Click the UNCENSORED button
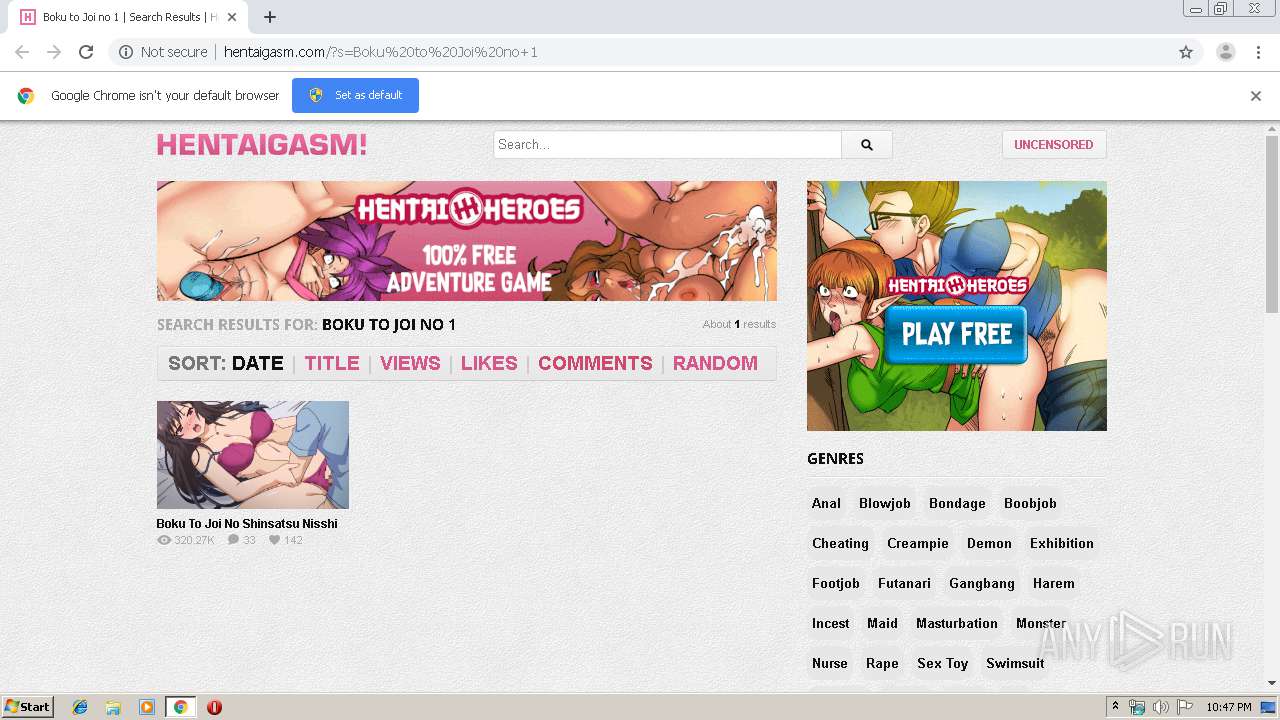This screenshot has width=1280, height=720. coord(1054,145)
